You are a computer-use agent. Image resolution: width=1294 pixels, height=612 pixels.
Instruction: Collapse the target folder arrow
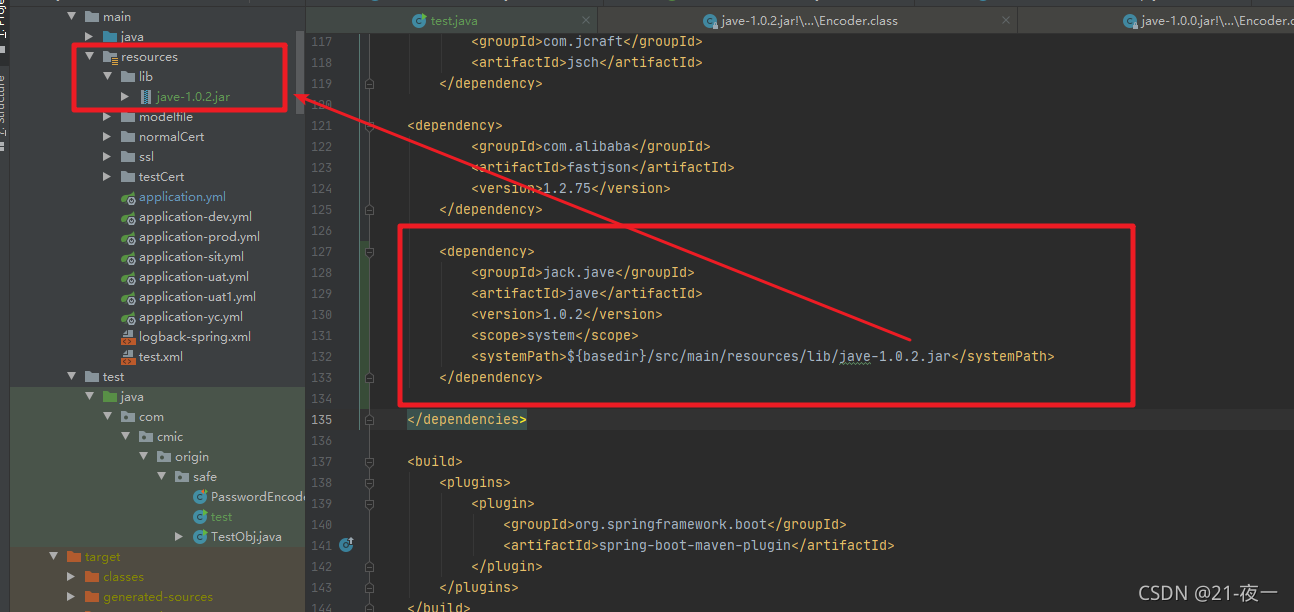click(53, 557)
